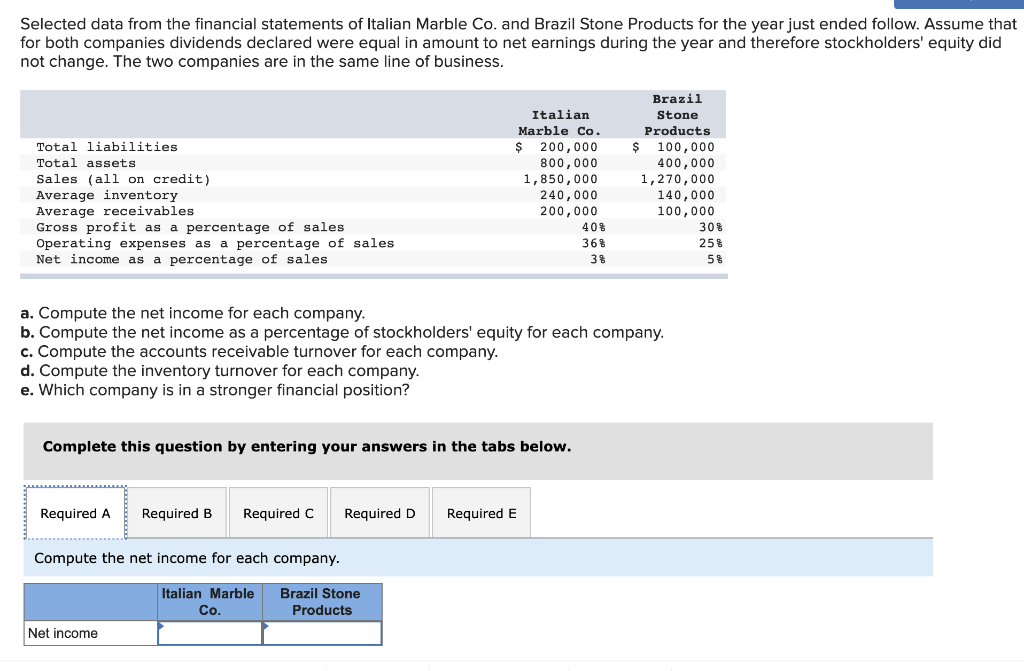Viewport: 1024px width, 671px height.
Task: Click the Net income label in answer table
Action: coord(63,633)
